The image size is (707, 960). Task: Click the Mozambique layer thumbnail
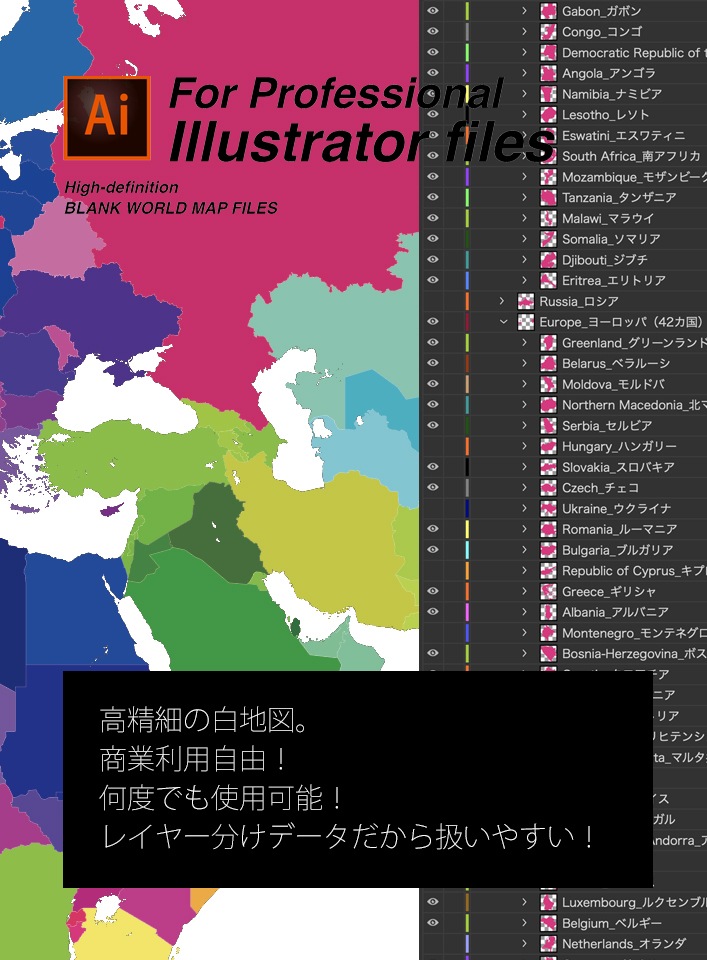(x=548, y=177)
